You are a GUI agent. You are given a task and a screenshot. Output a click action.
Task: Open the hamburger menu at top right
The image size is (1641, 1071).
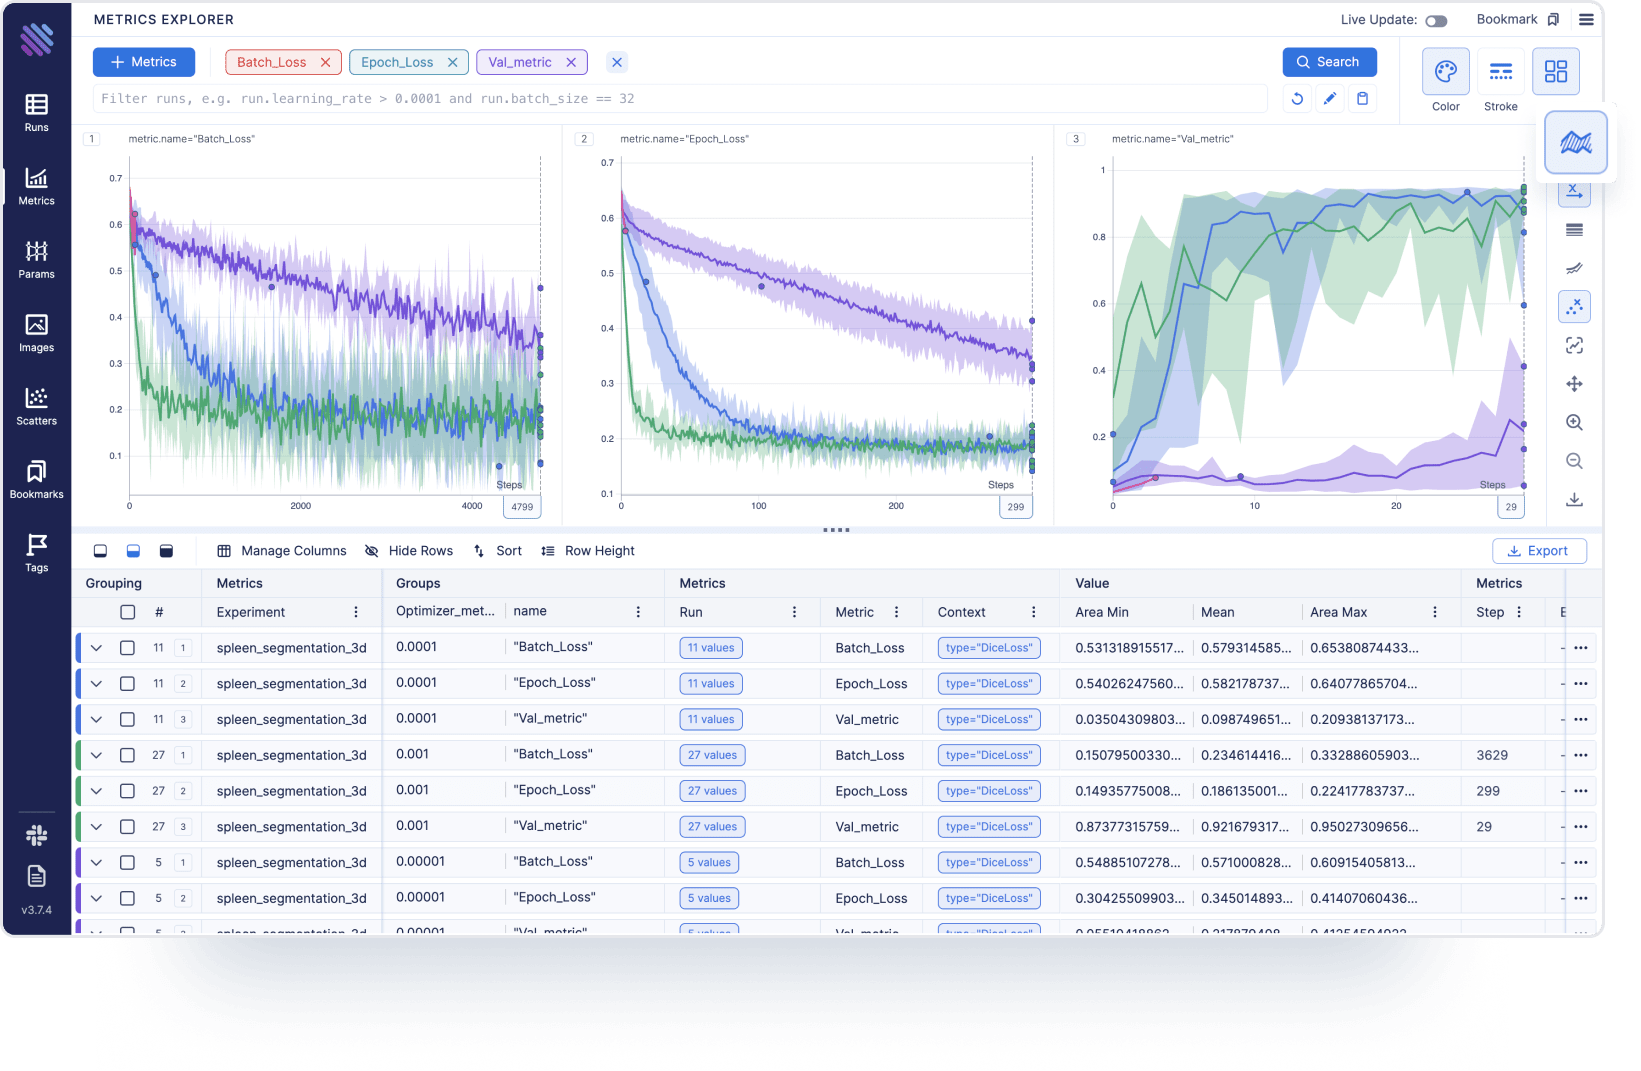point(1586,19)
